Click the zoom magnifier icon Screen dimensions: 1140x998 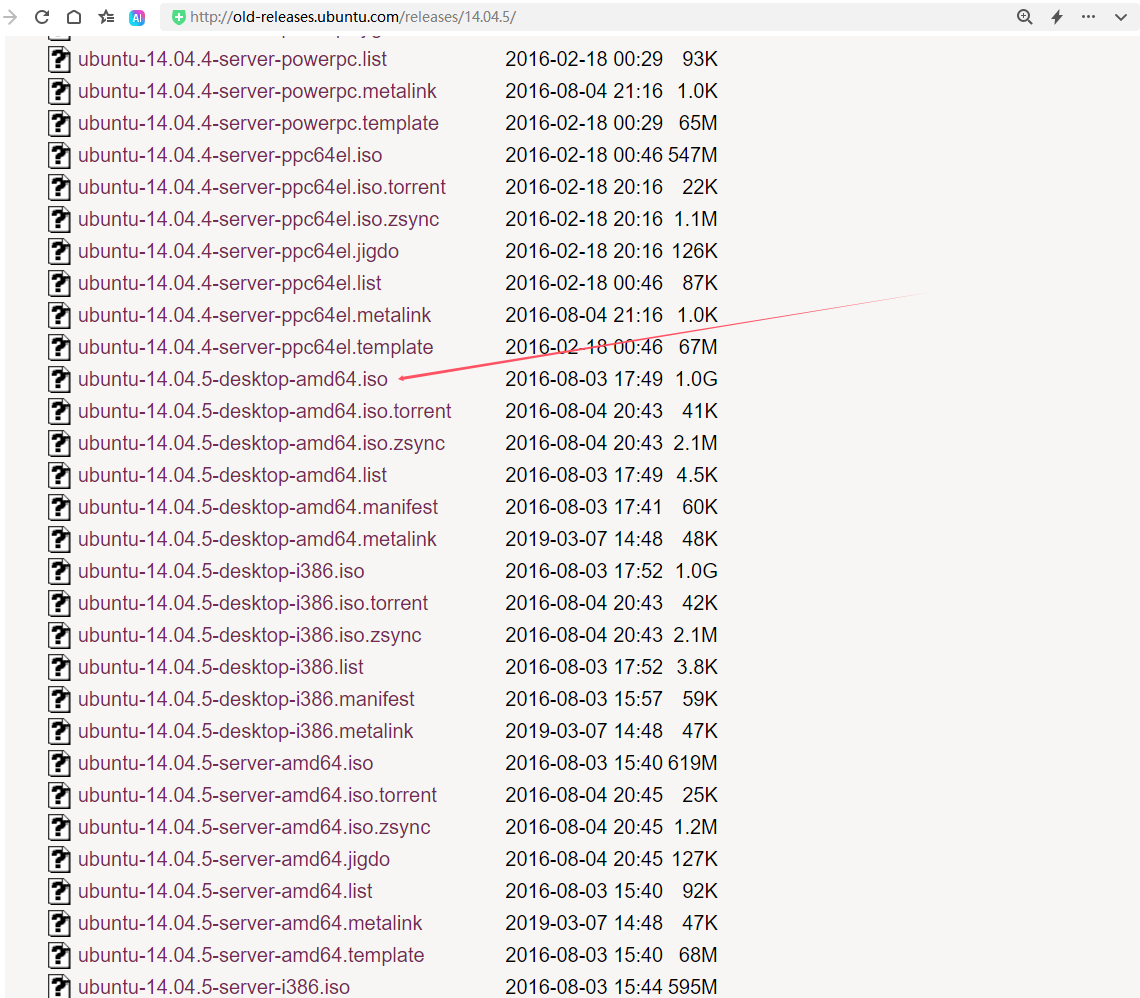[1024, 17]
